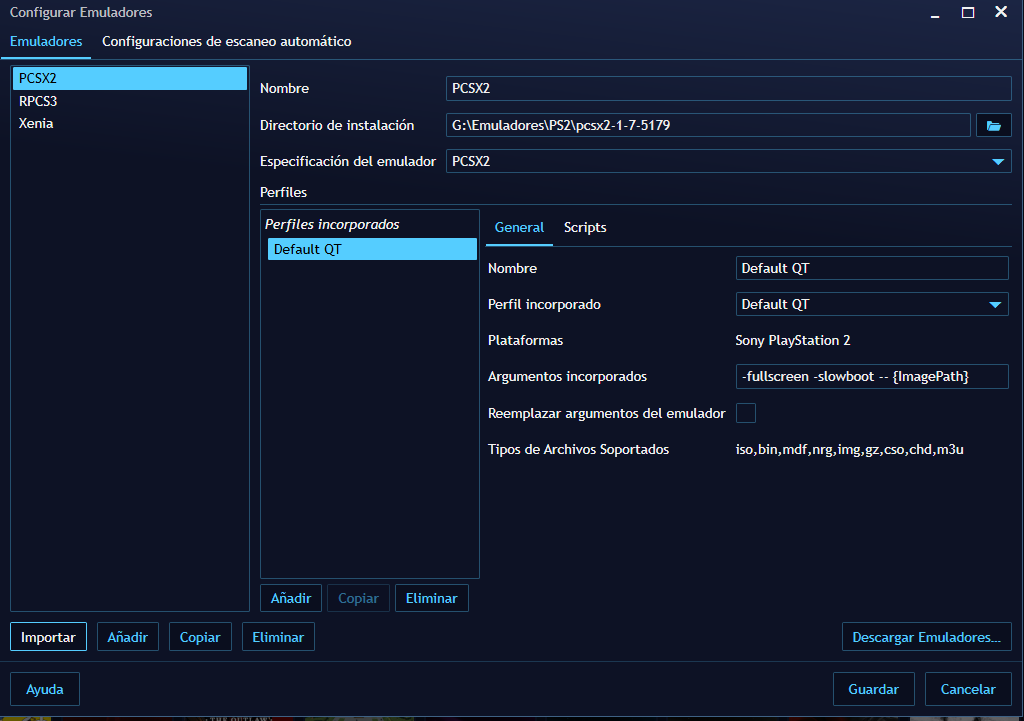Viewport: 1024px width, 721px height.
Task: Select the General profile tab
Action: [x=519, y=228]
